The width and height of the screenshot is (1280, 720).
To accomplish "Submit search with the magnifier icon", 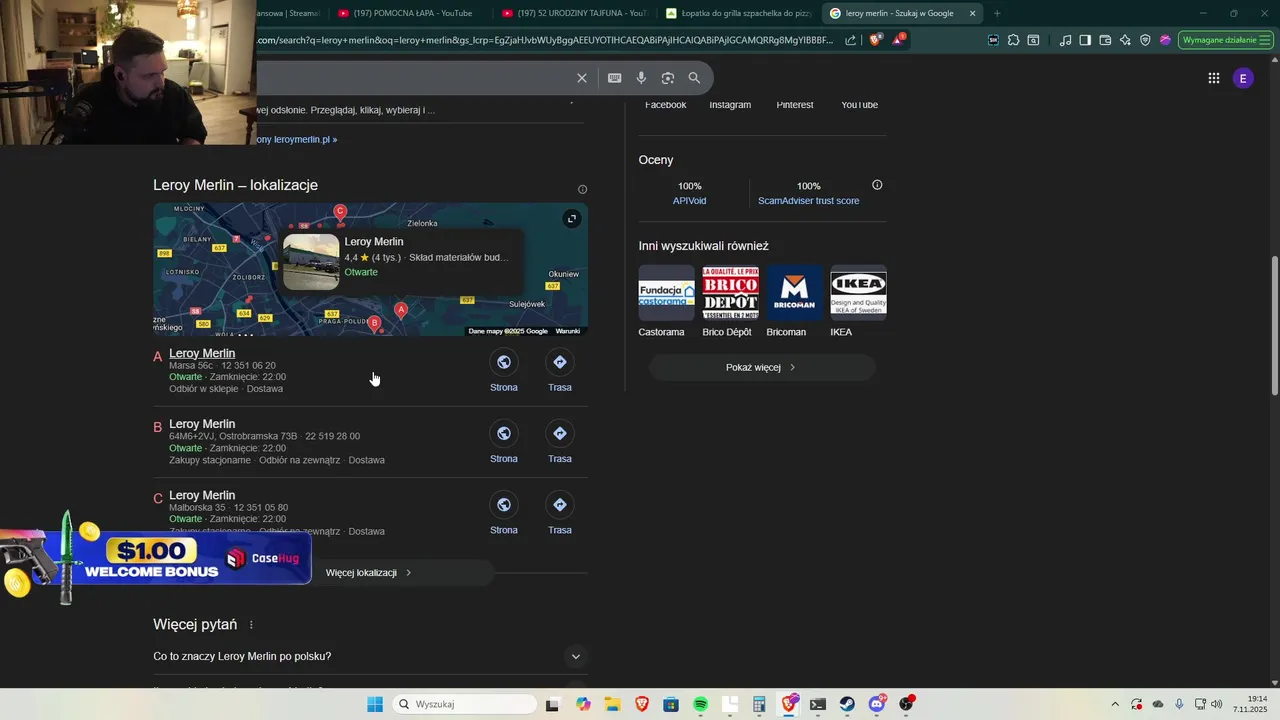I will (694, 78).
